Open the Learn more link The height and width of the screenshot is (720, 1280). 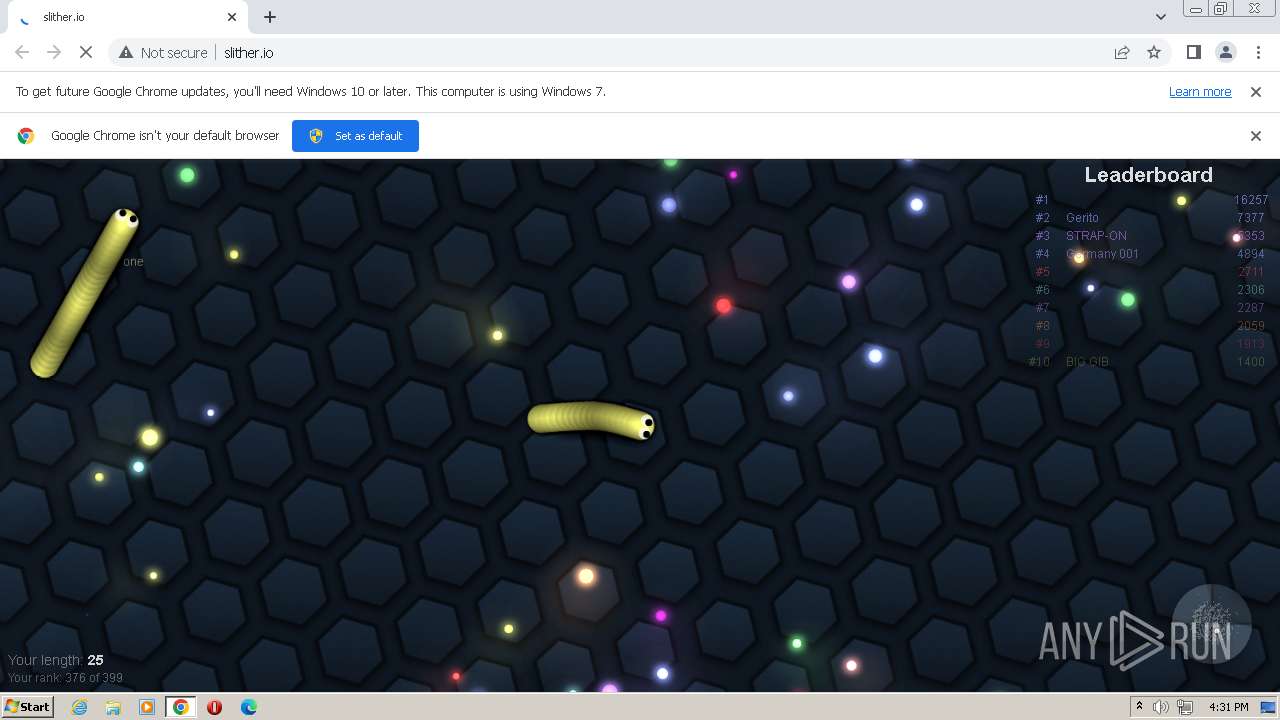coord(1200,91)
